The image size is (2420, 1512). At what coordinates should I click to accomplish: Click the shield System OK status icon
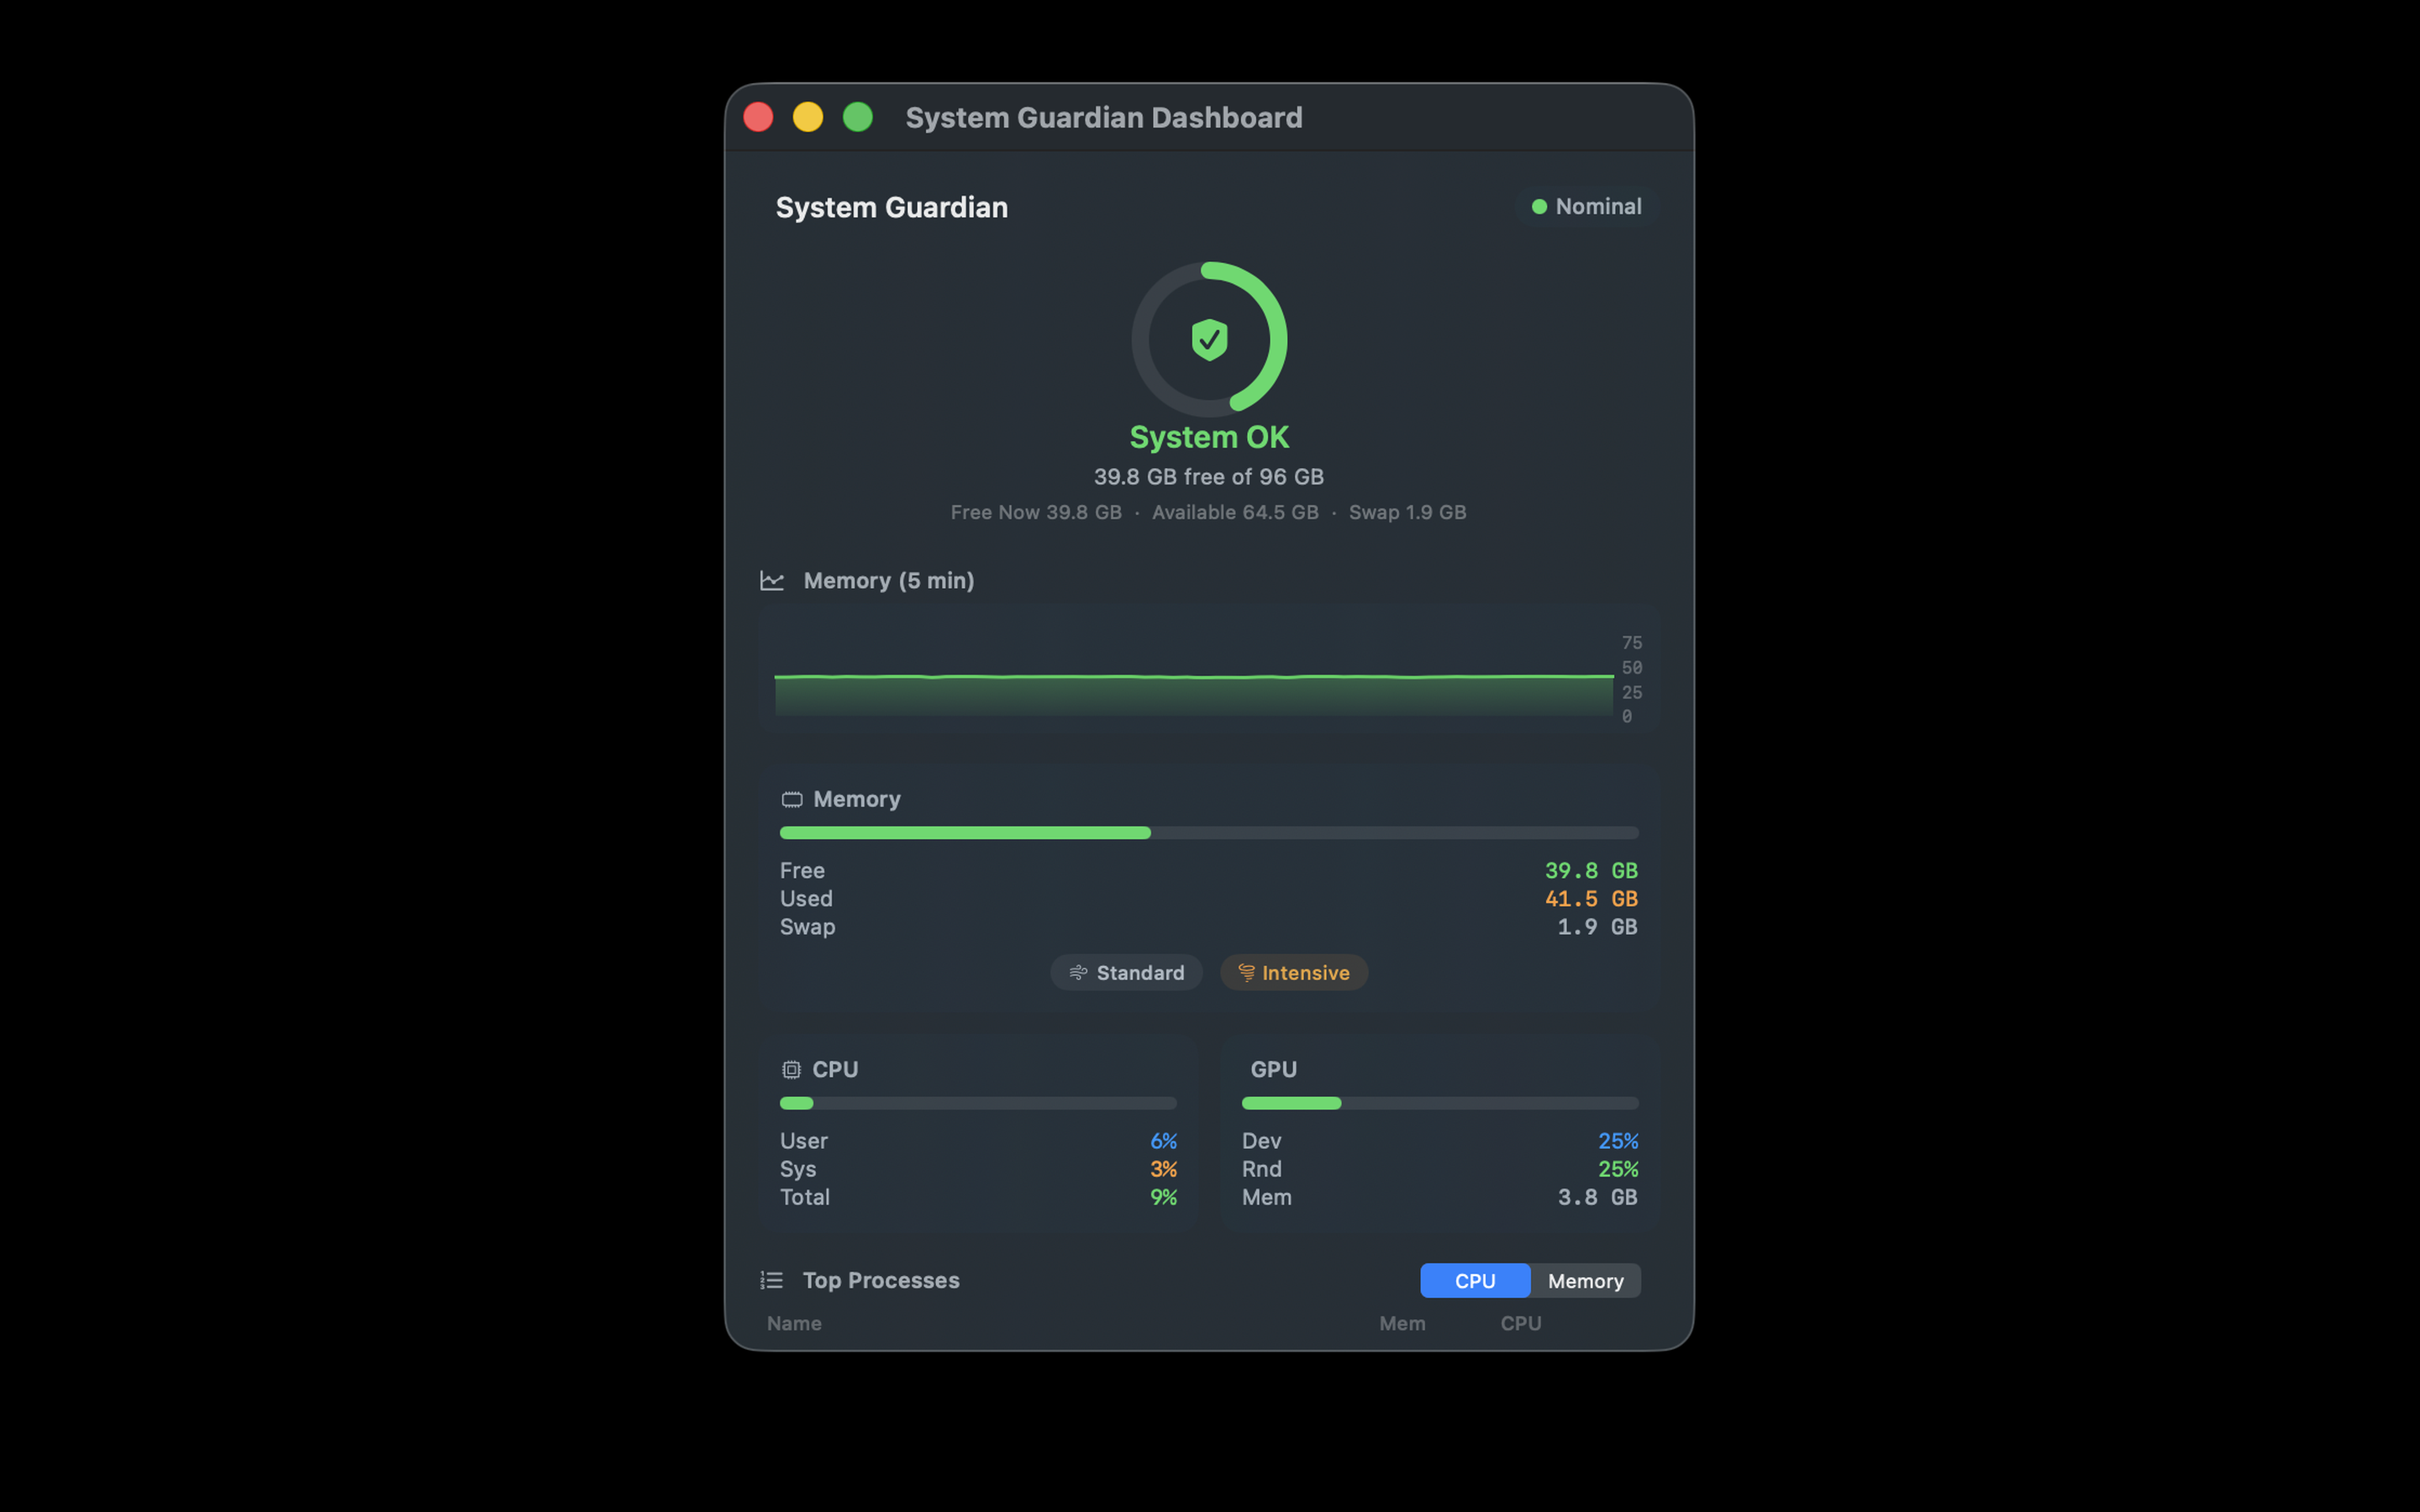(1209, 339)
